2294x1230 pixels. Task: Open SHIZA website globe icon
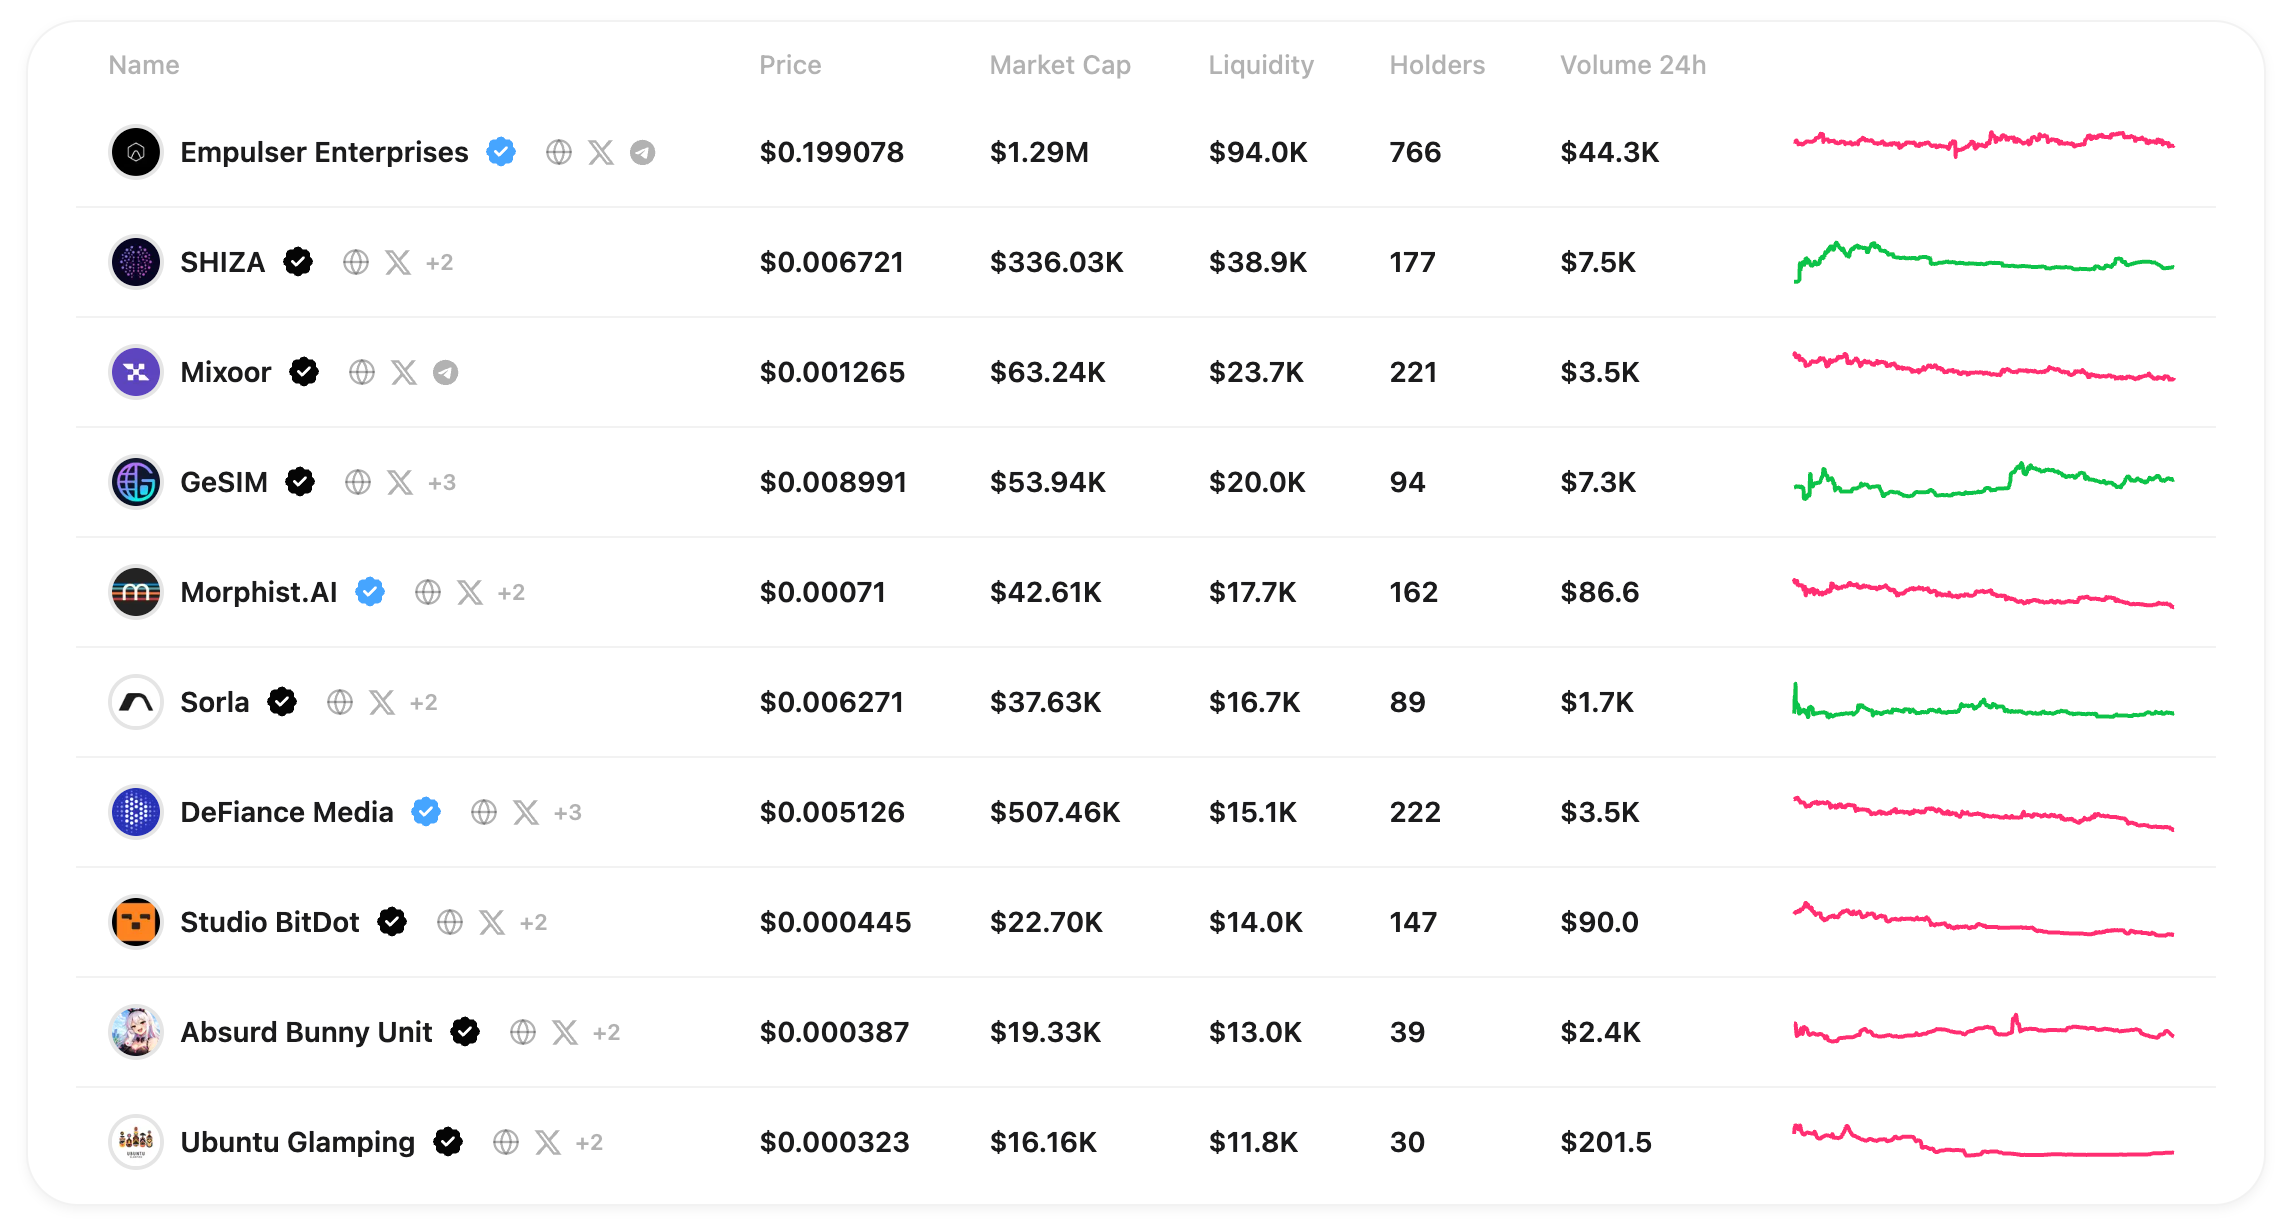pyautogui.click(x=356, y=262)
